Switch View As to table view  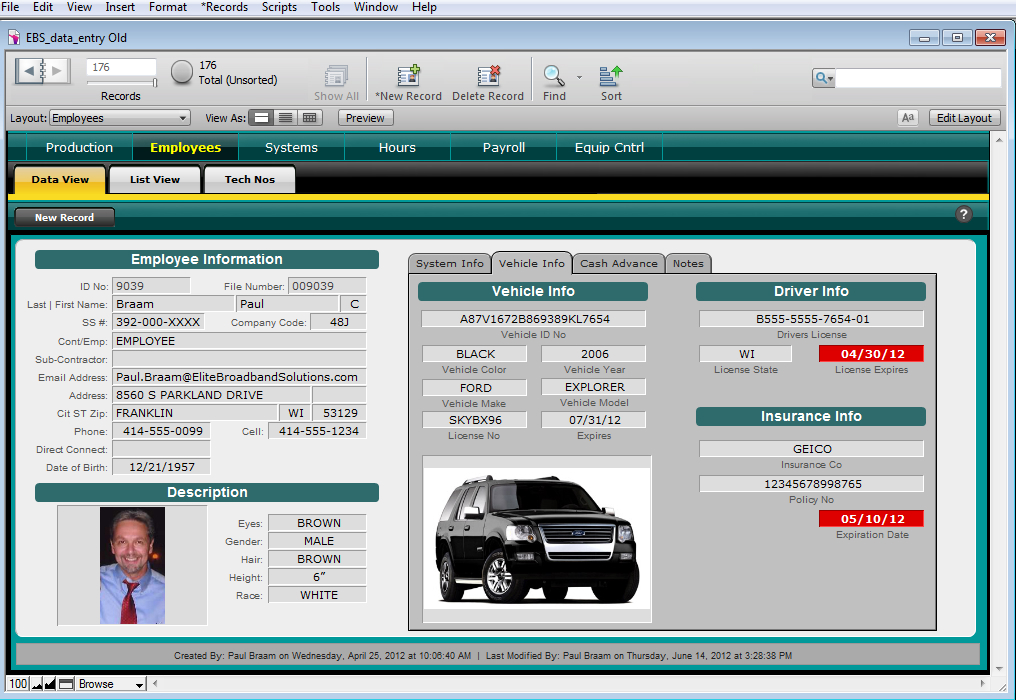coord(309,118)
